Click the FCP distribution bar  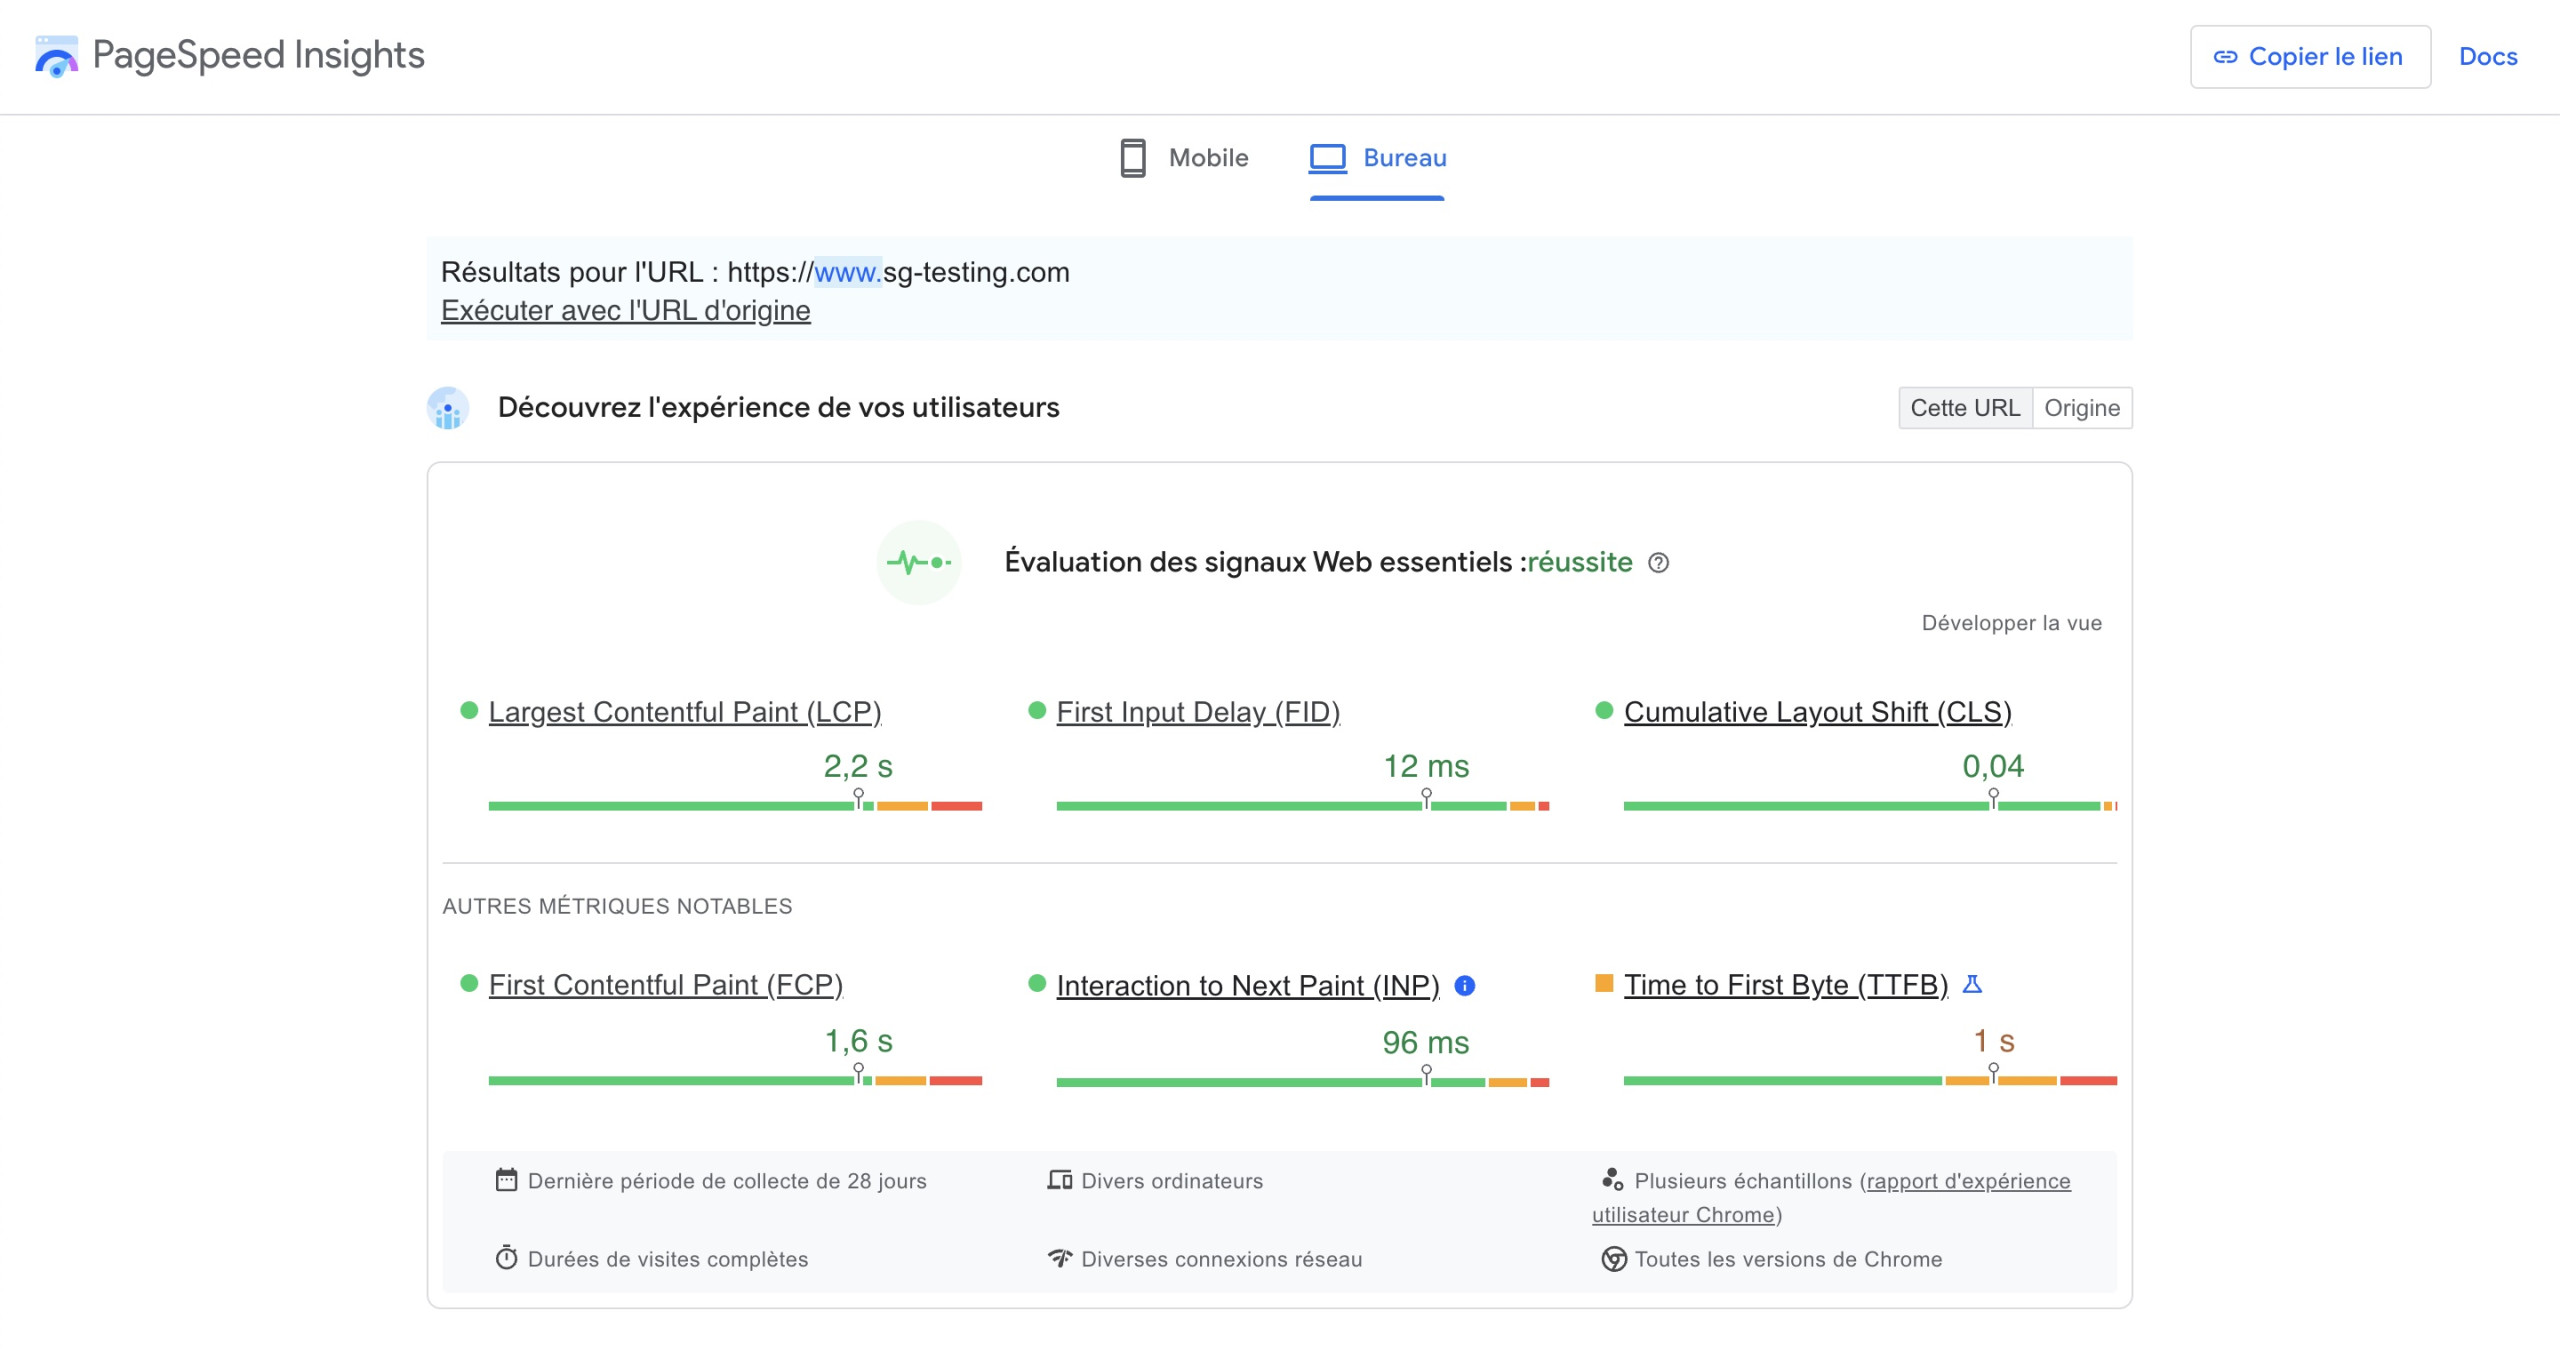[x=735, y=1081]
